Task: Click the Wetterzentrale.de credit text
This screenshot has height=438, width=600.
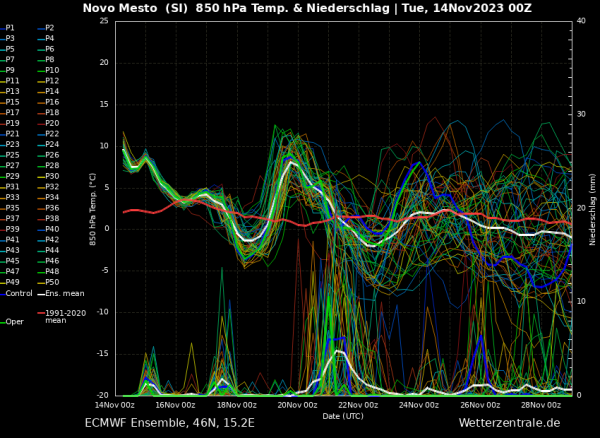Action: [509, 423]
